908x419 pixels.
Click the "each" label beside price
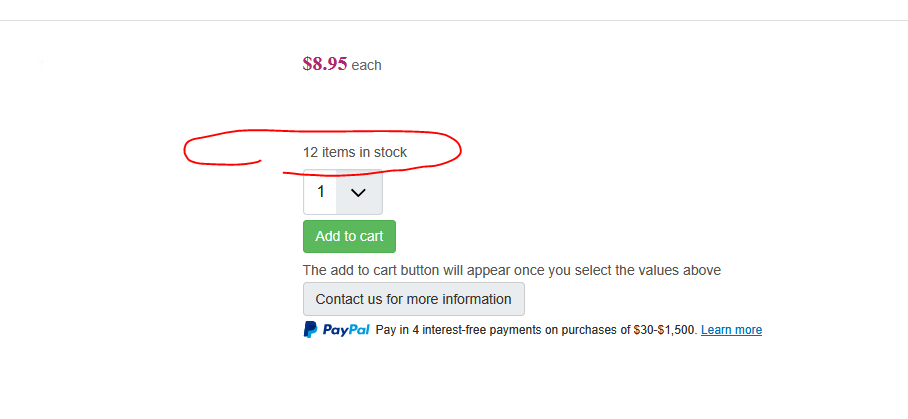click(367, 65)
